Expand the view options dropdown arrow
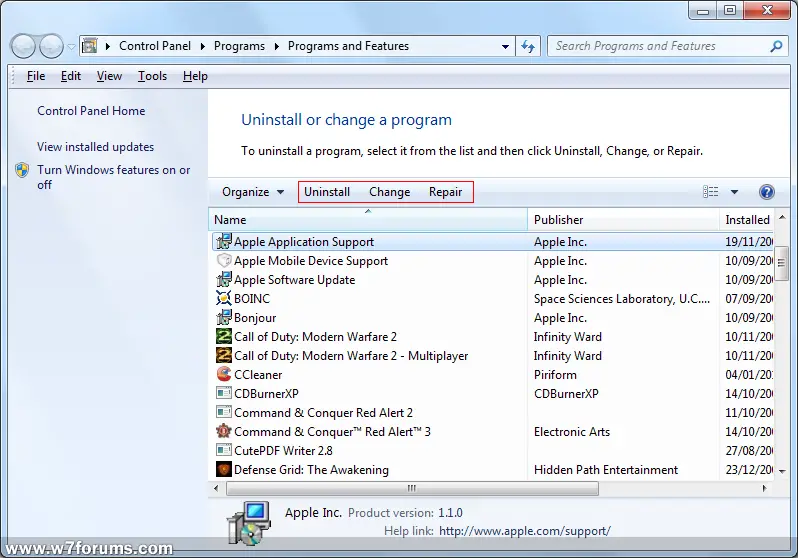This screenshot has height=558, width=798. (734, 192)
